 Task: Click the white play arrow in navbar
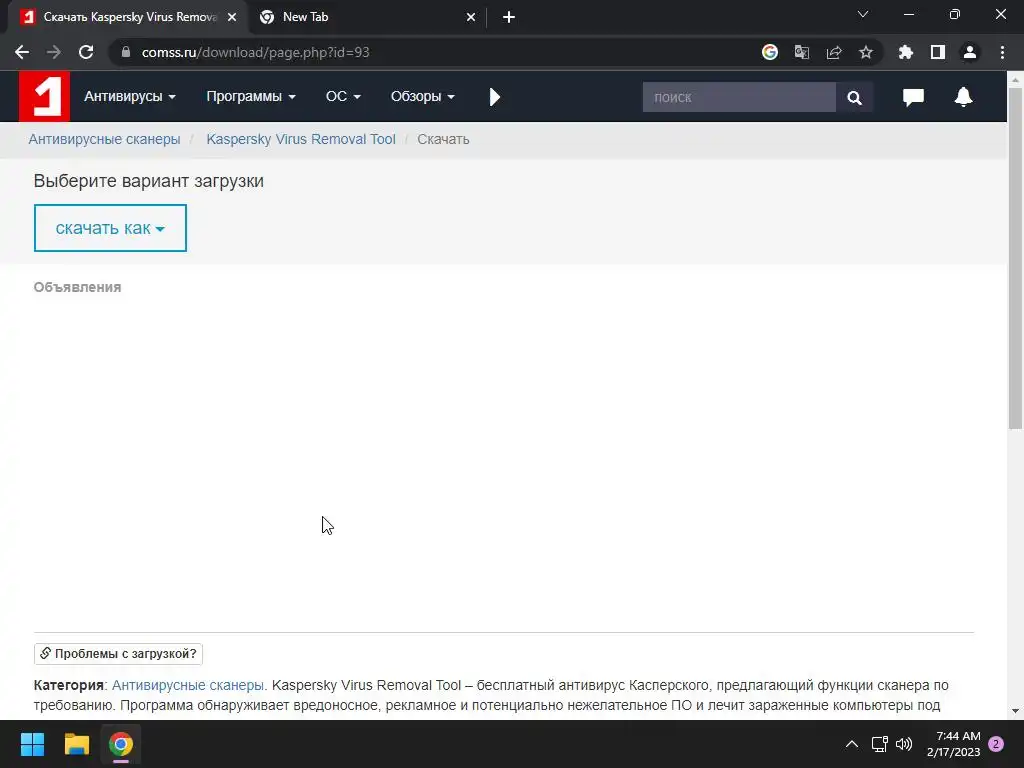[494, 97]
